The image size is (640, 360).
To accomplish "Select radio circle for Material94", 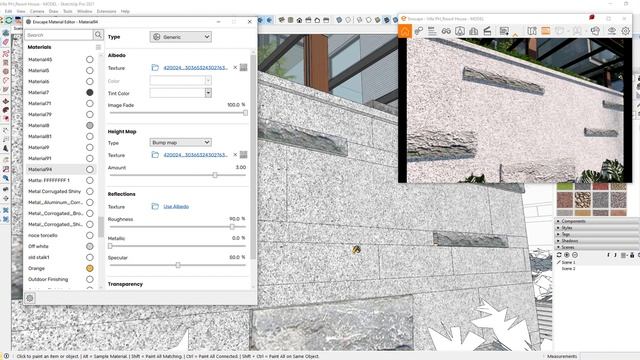I will 90,169.
